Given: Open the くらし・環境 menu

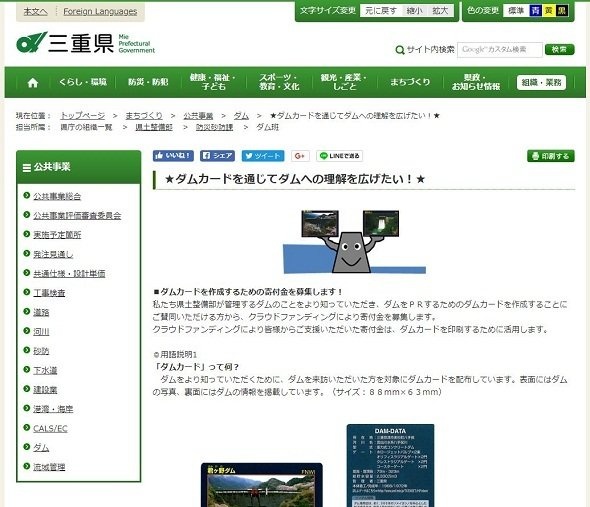Looking at the screenshot, I should [x=83, y=82].
